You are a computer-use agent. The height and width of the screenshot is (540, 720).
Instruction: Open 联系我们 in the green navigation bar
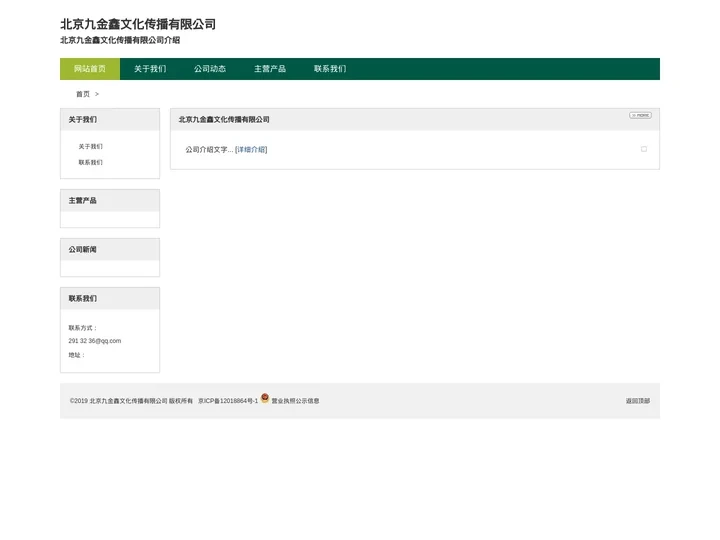tap(330, 69)
